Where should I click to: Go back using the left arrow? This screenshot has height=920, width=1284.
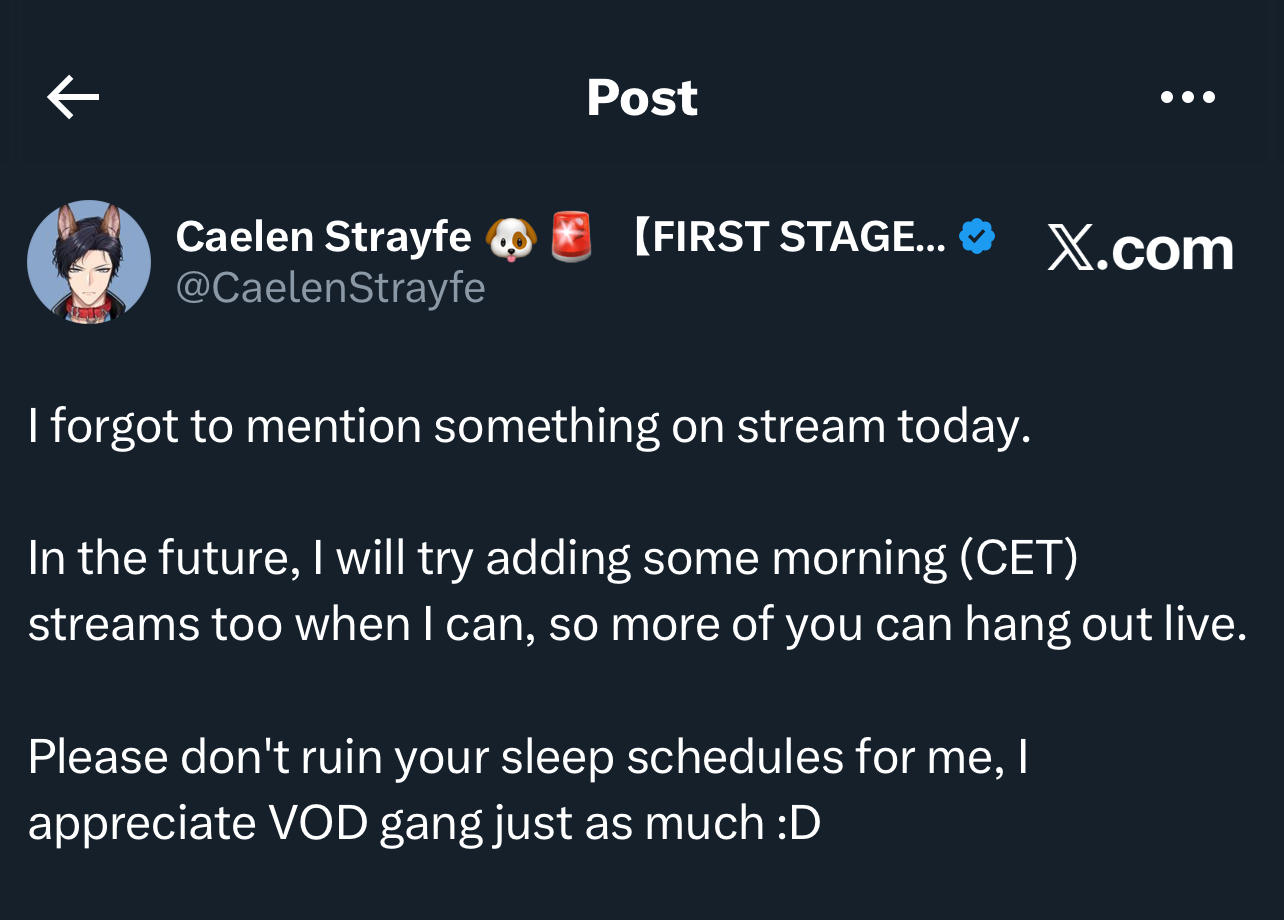click(73, 98)
